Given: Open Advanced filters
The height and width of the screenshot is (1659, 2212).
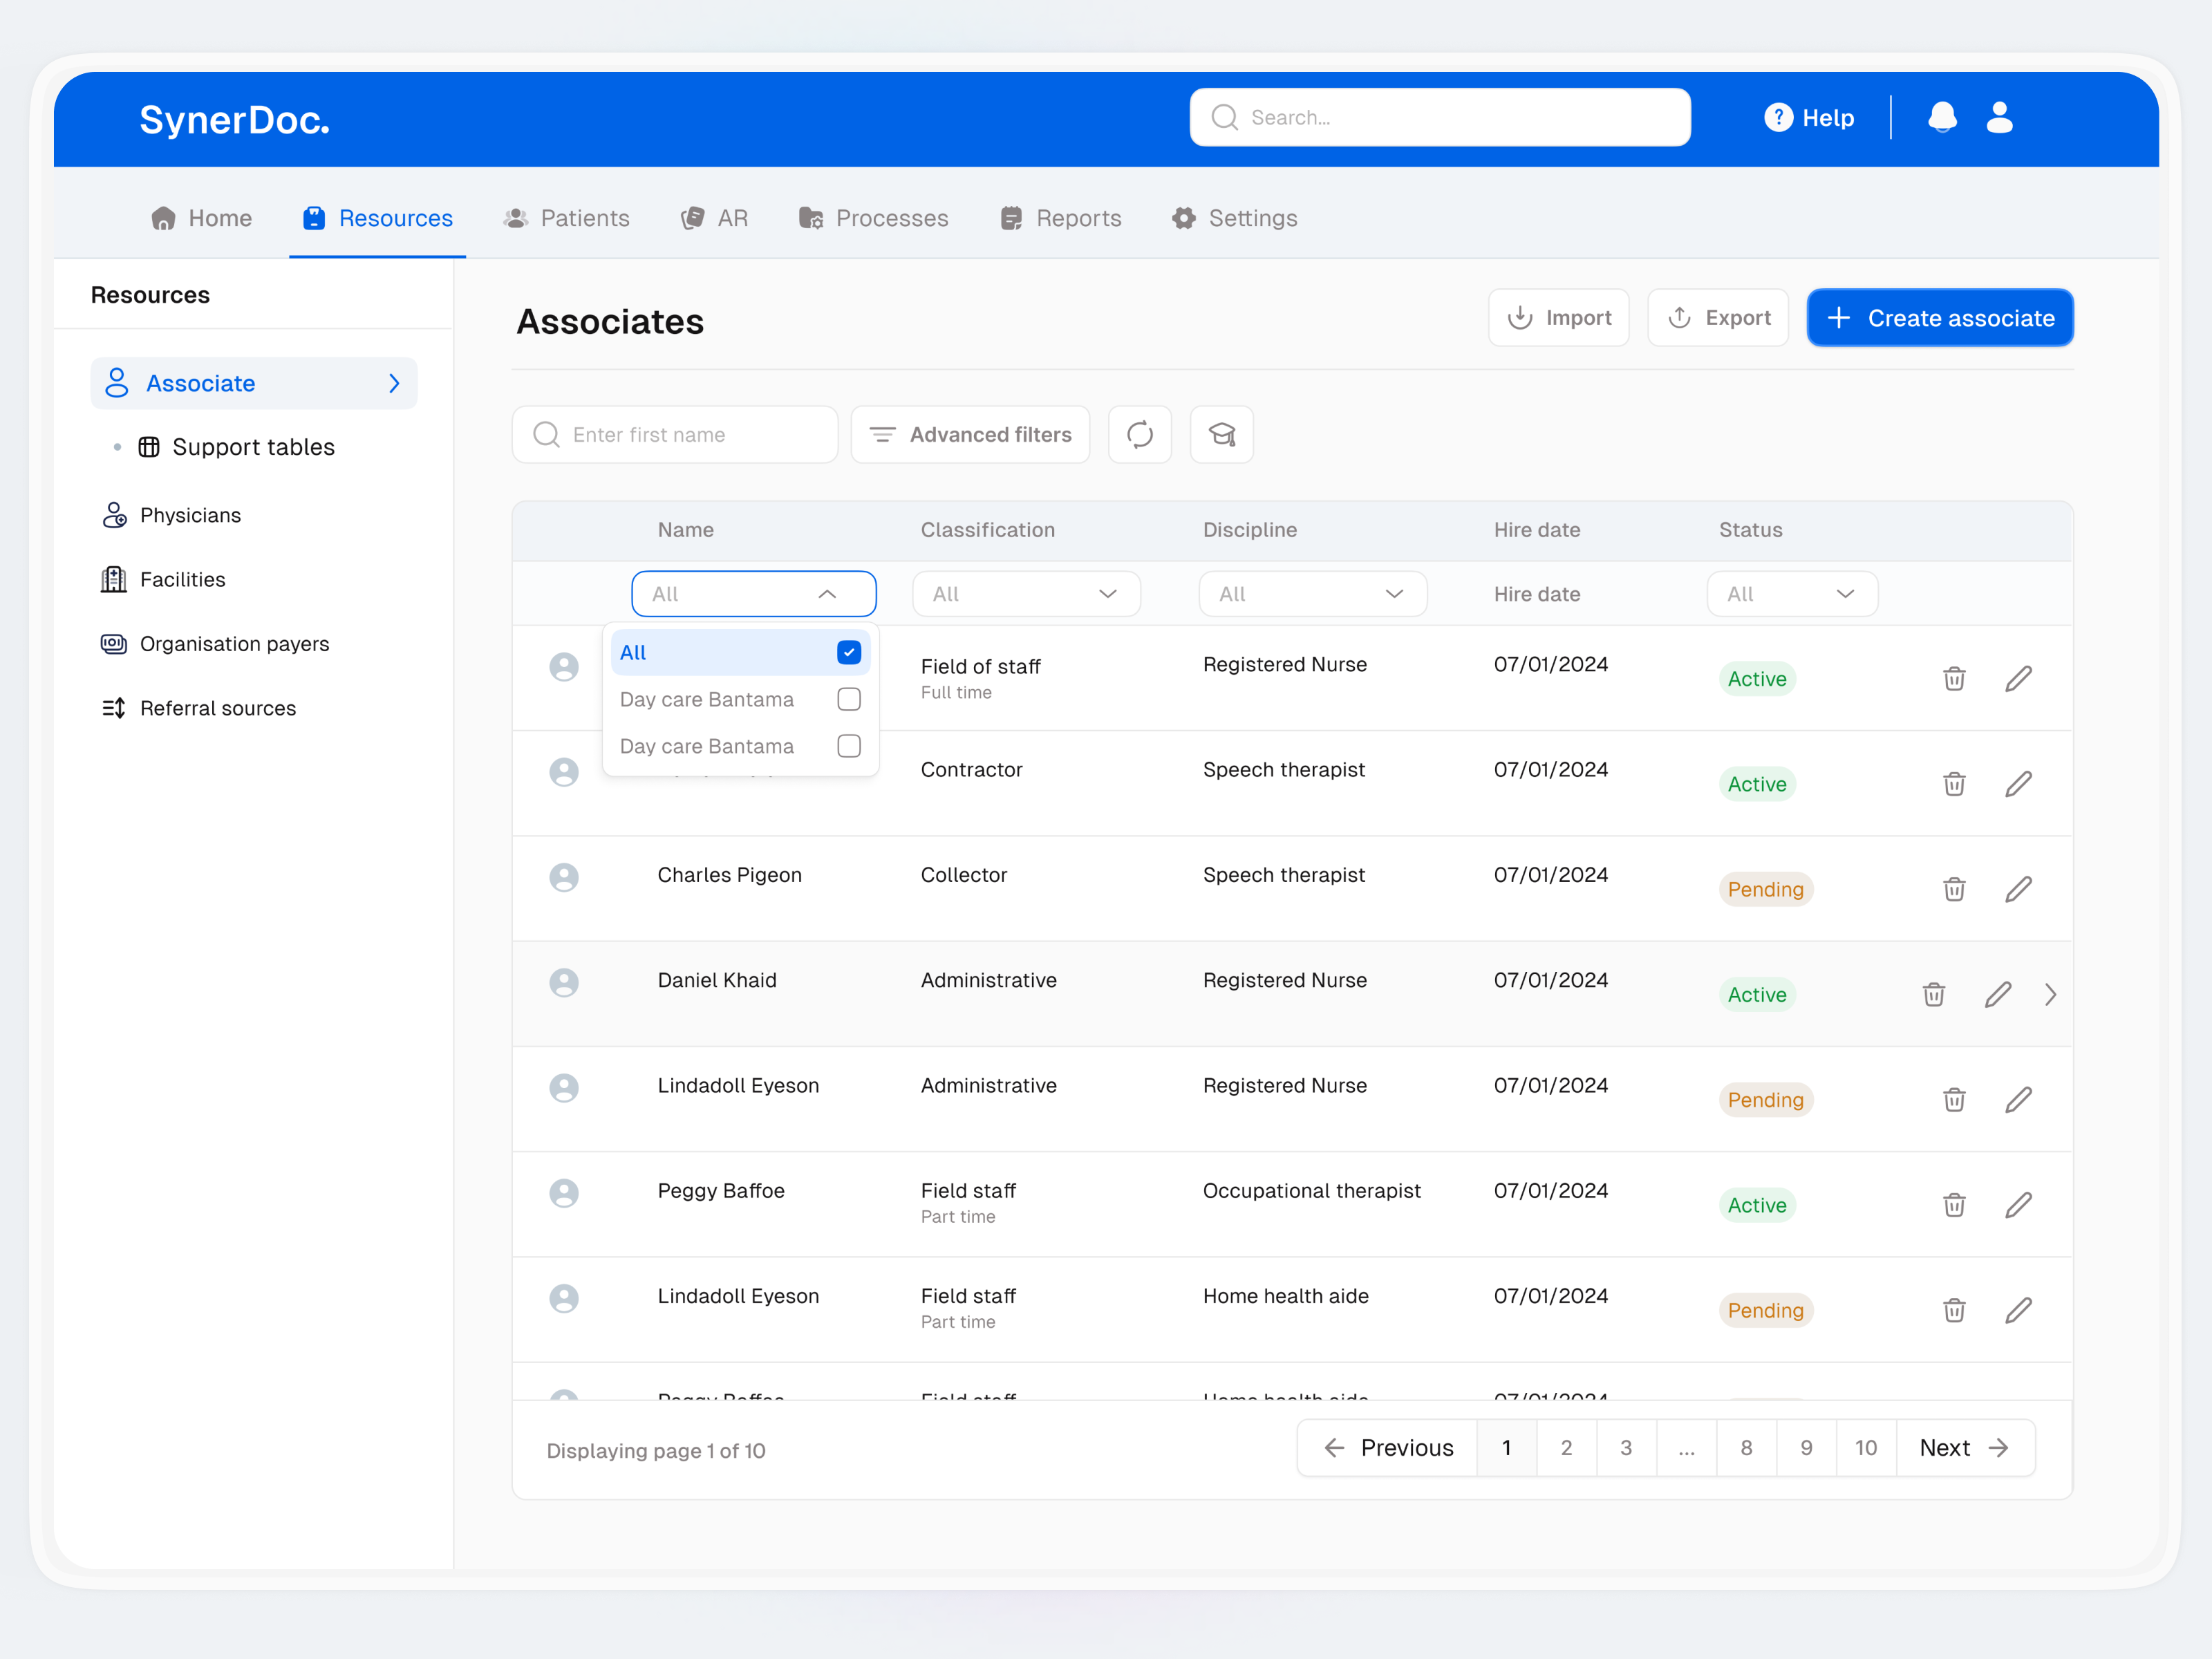Looking at the screenshot, I should coord(970,434).
